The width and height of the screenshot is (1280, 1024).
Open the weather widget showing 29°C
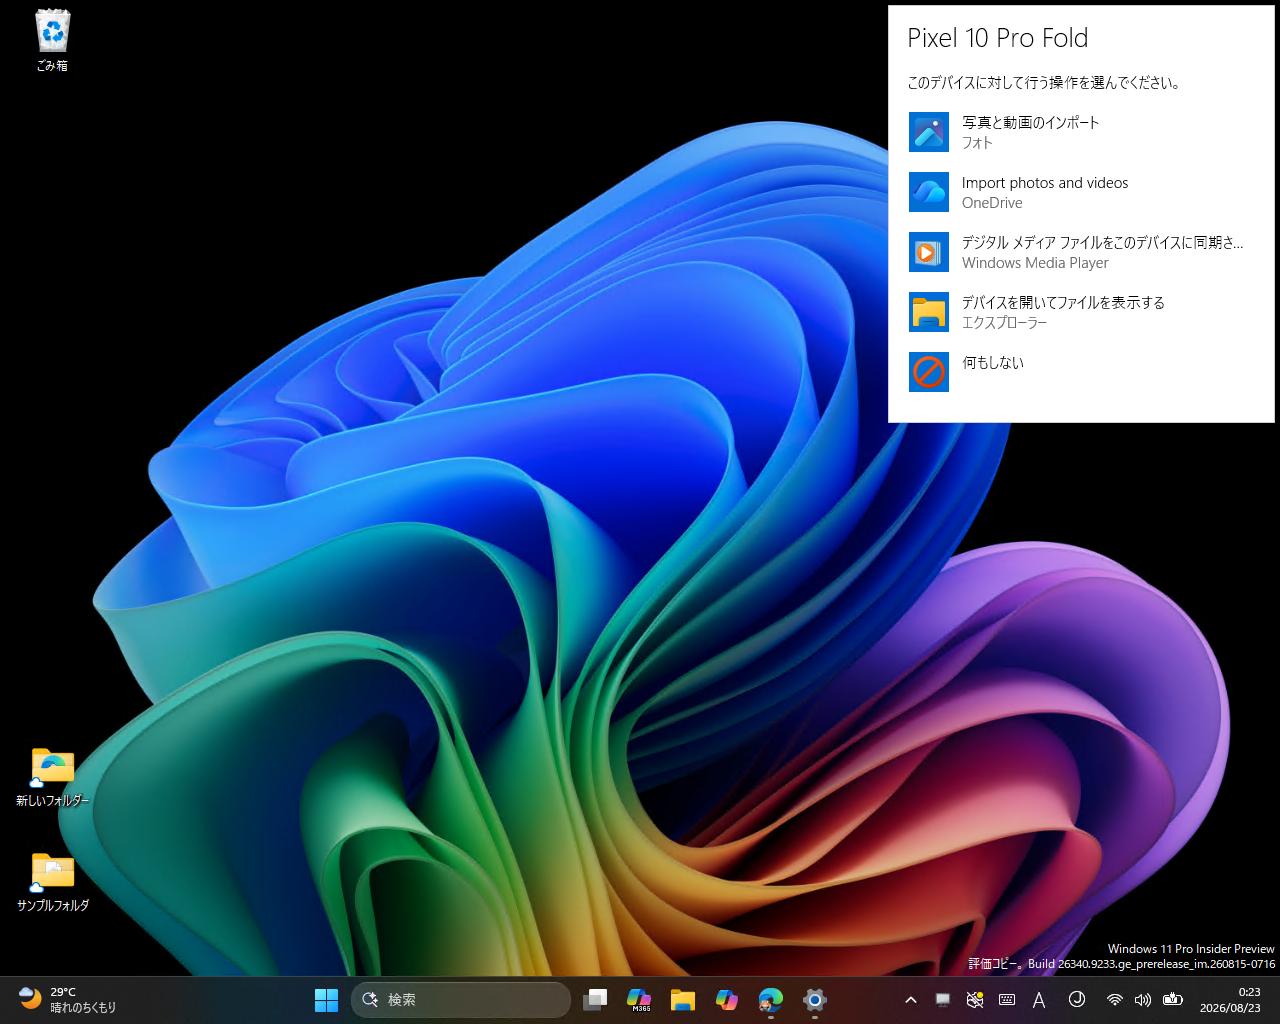pyautogui.click(x=68, y=999)
